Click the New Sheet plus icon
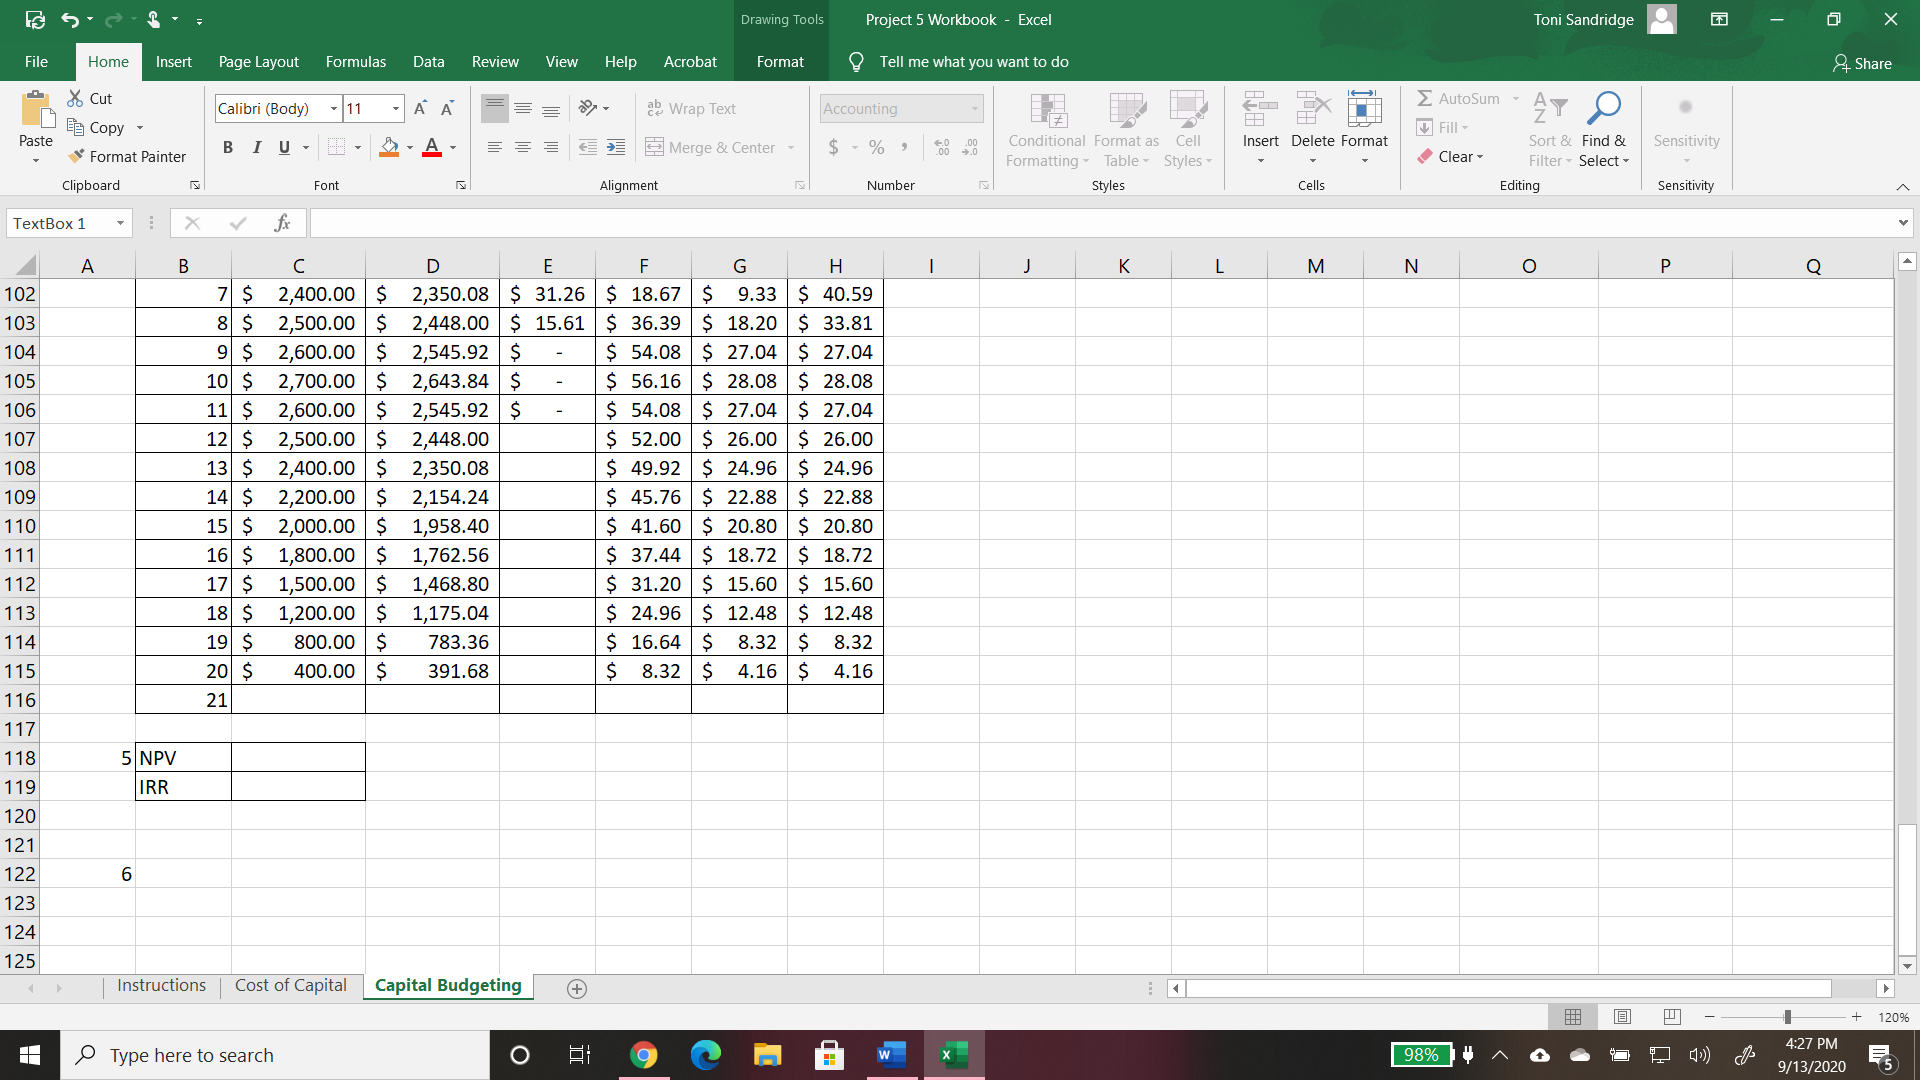This screenshot has height=1080, width=1920. click(x=577, y=988)
